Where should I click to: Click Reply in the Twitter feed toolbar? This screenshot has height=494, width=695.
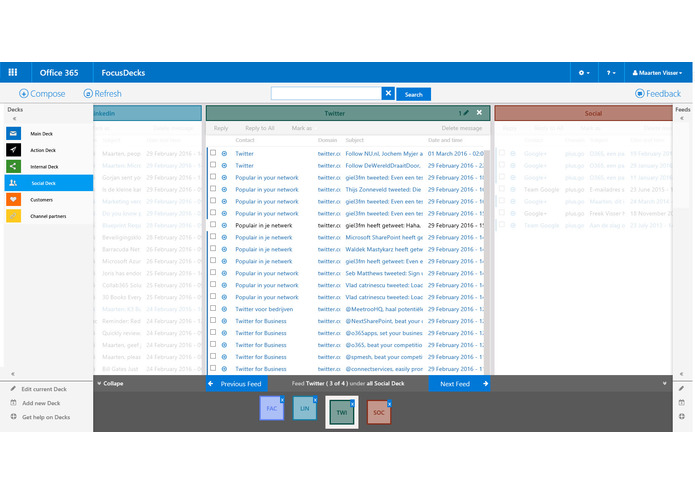point(221,128)
